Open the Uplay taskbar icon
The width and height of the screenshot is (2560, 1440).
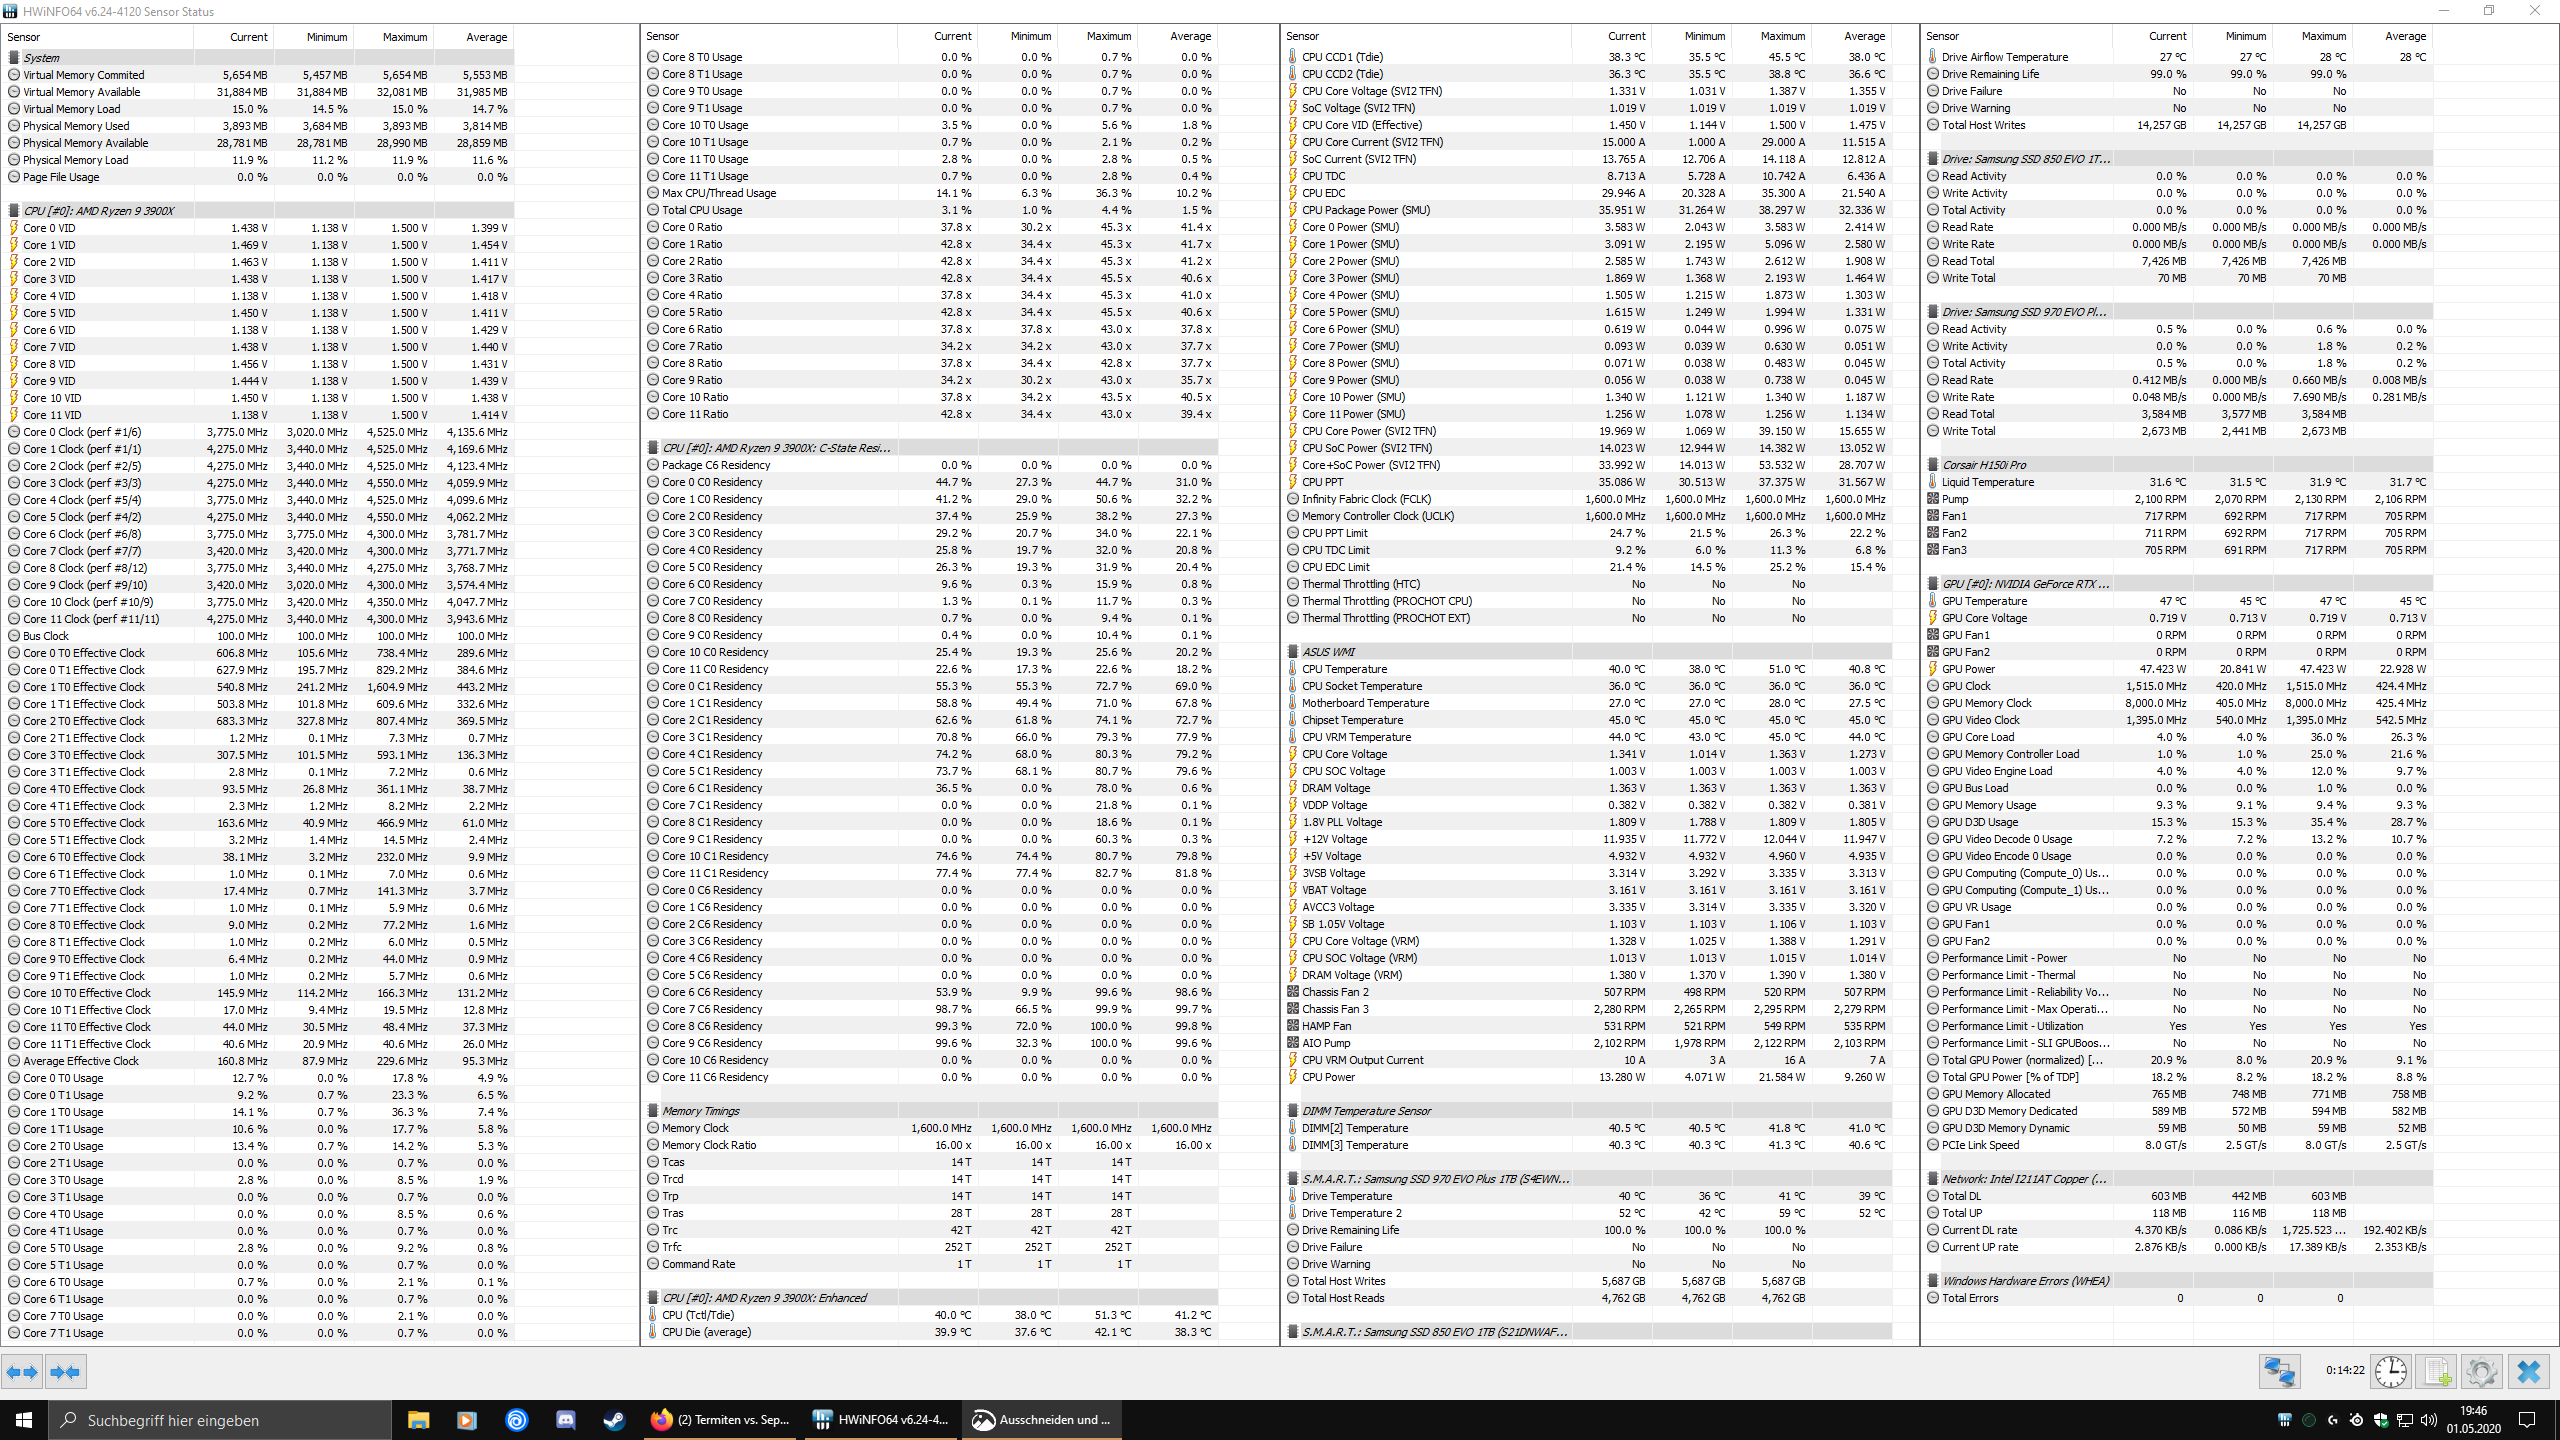click(516, 1420)
